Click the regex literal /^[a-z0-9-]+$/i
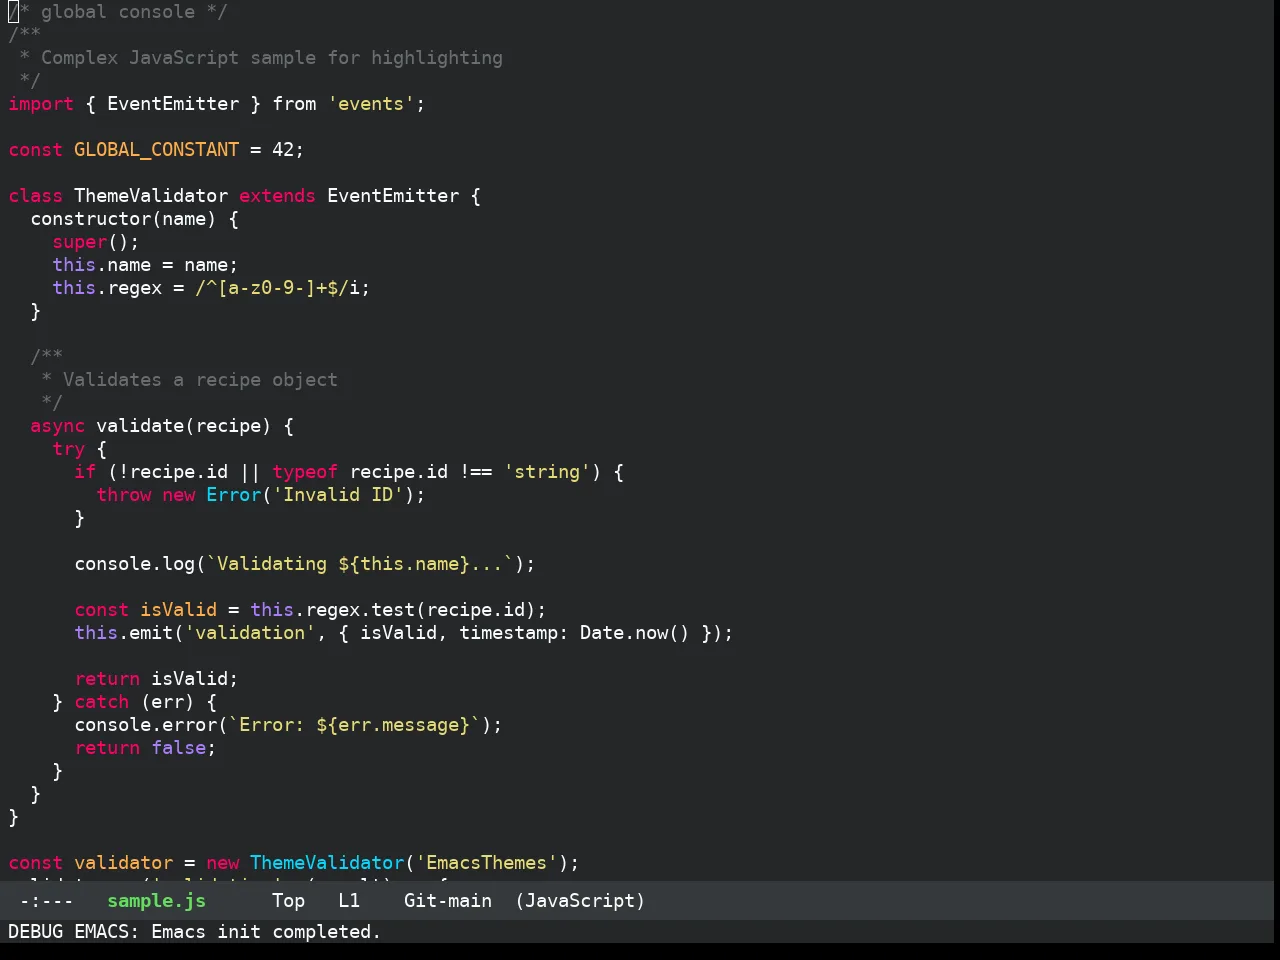1280x960 pixels. (277, 288)
